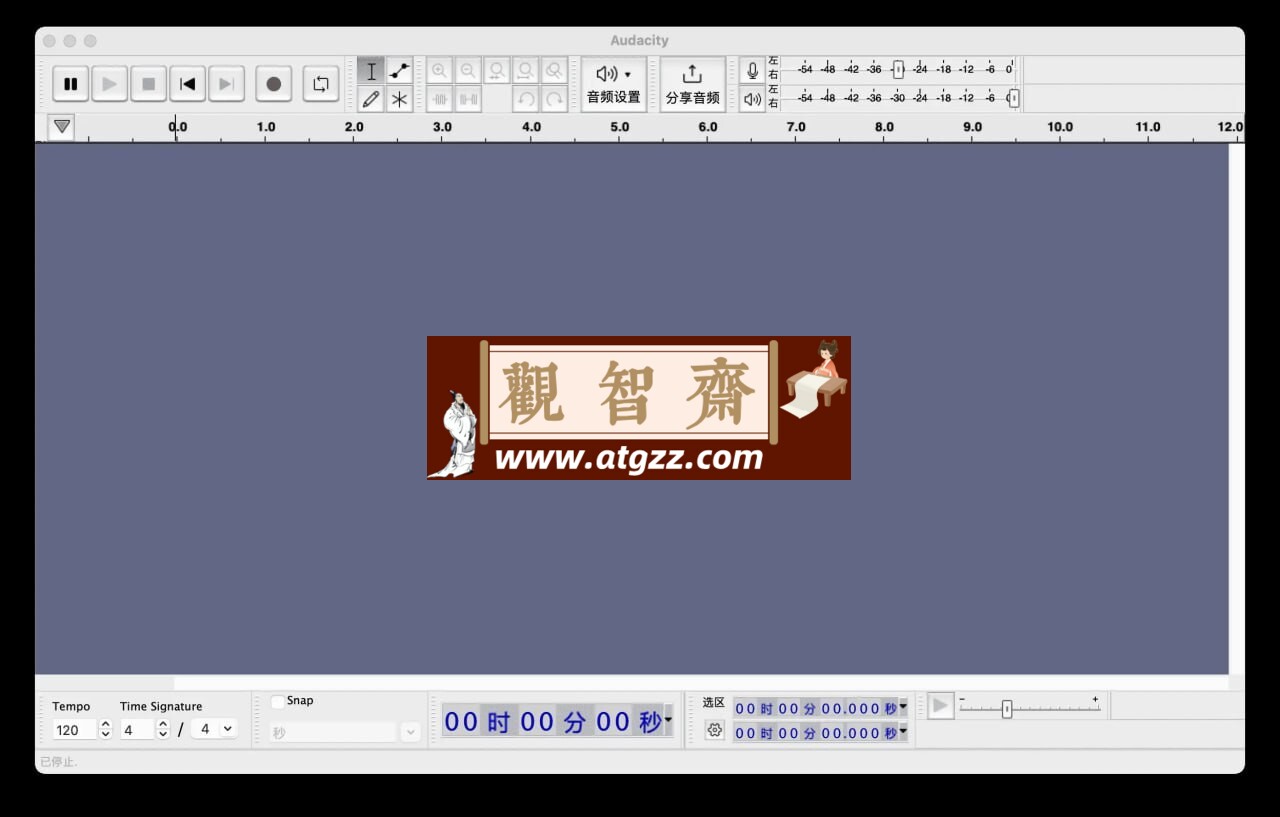Click the Zoom Out magnifier
Viewport: 1280px width, 817px height.
tap(468, 71)
